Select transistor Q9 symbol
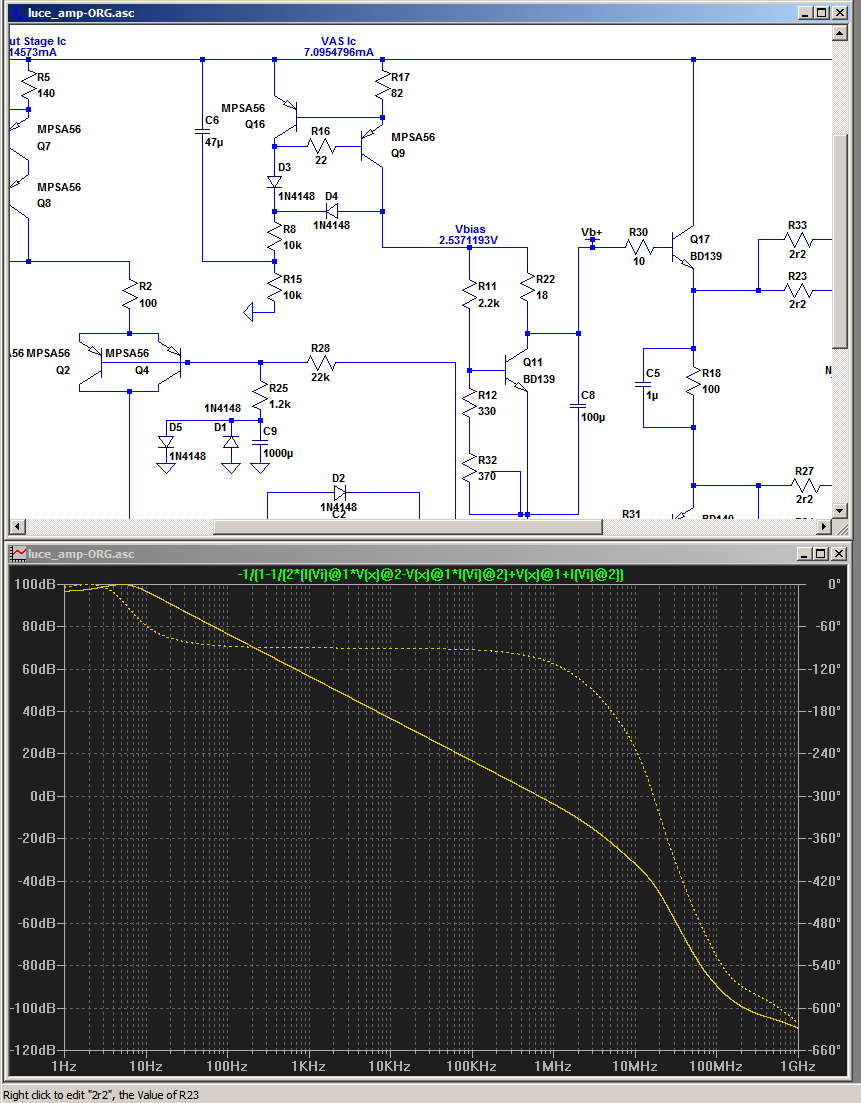 point(371,145)
